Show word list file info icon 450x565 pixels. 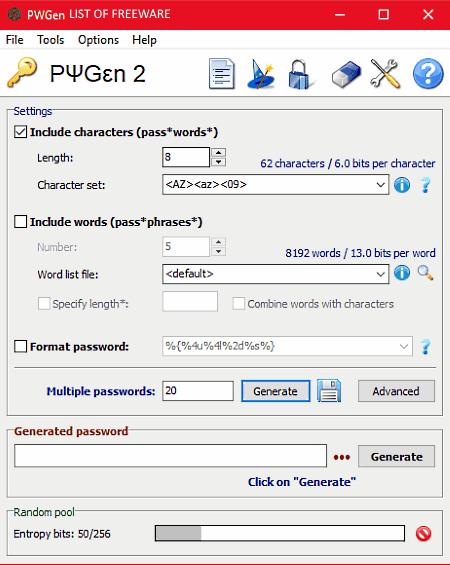pyautogui.click(x=402, y=273)
